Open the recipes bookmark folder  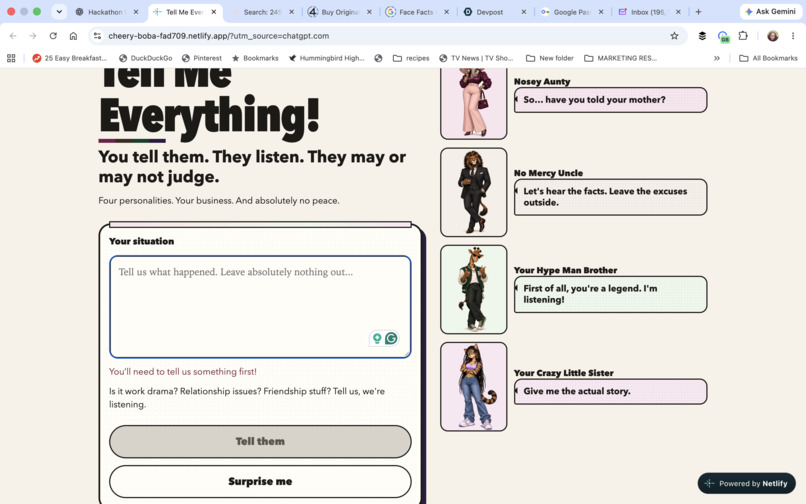click(411, 58)
